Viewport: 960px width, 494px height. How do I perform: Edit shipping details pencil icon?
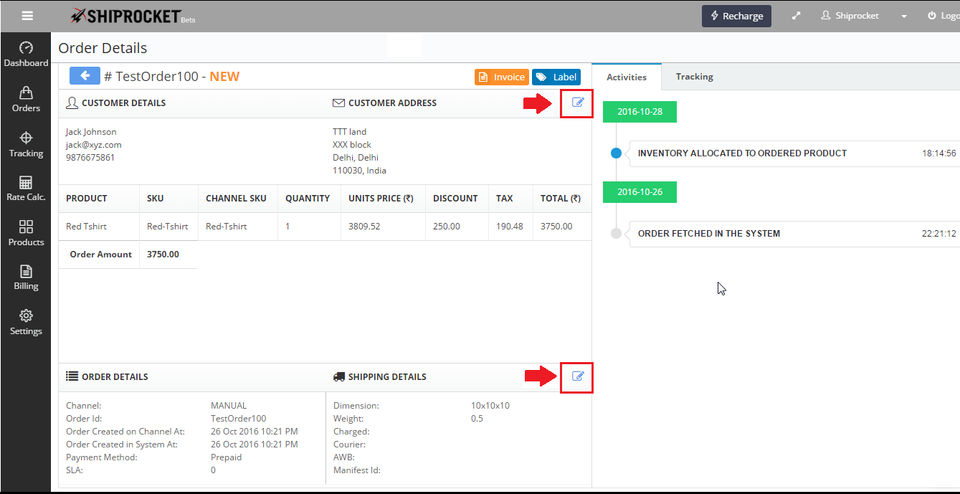577,376
